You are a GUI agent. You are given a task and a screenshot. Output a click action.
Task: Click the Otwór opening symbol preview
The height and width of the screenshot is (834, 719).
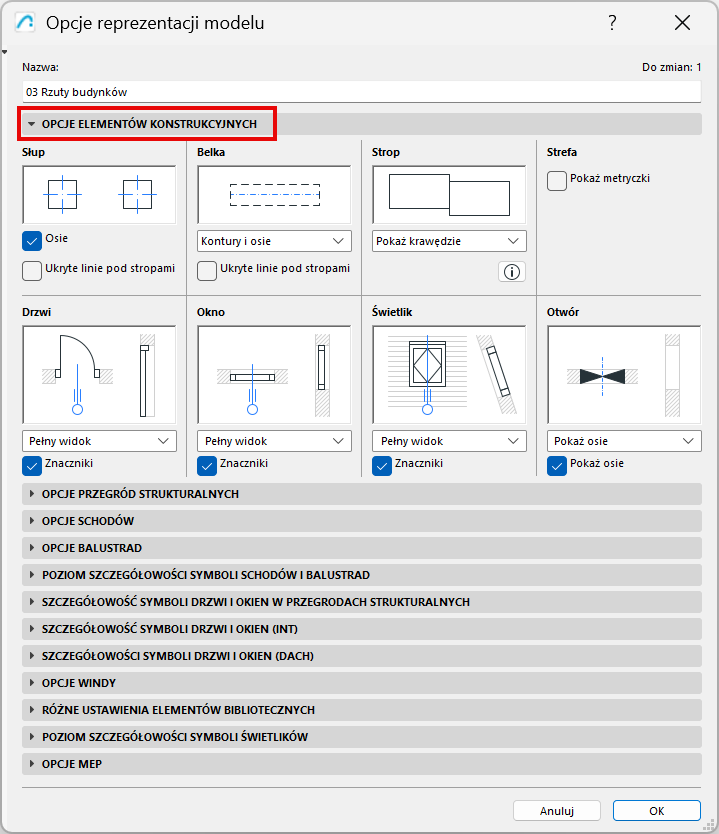[x=624, y=375]
